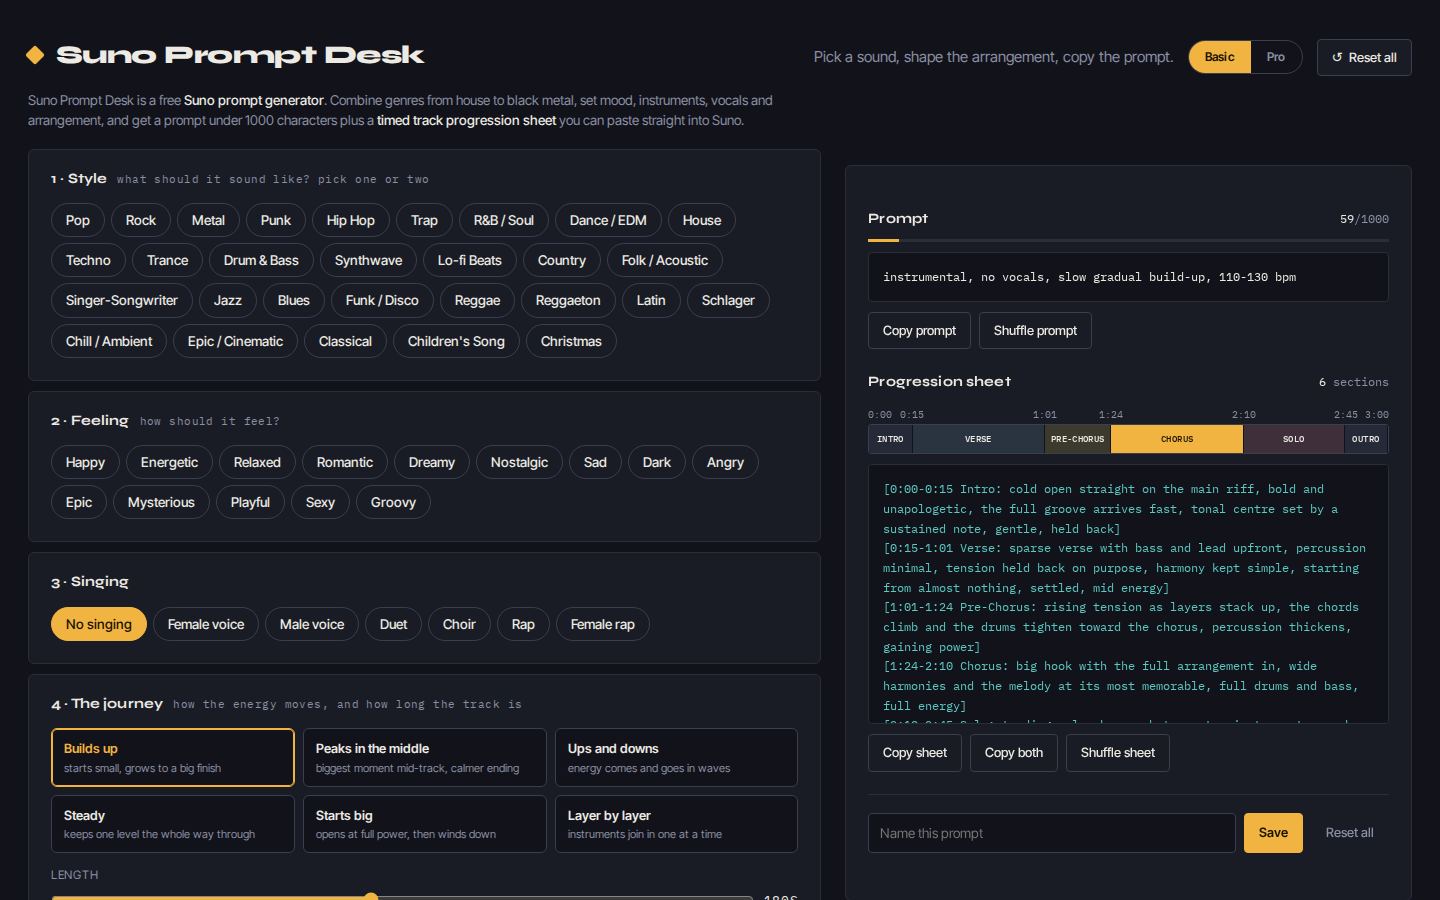Select the Rock style chip
This screenshot has width=1440, height=900.
pos(141,220)
